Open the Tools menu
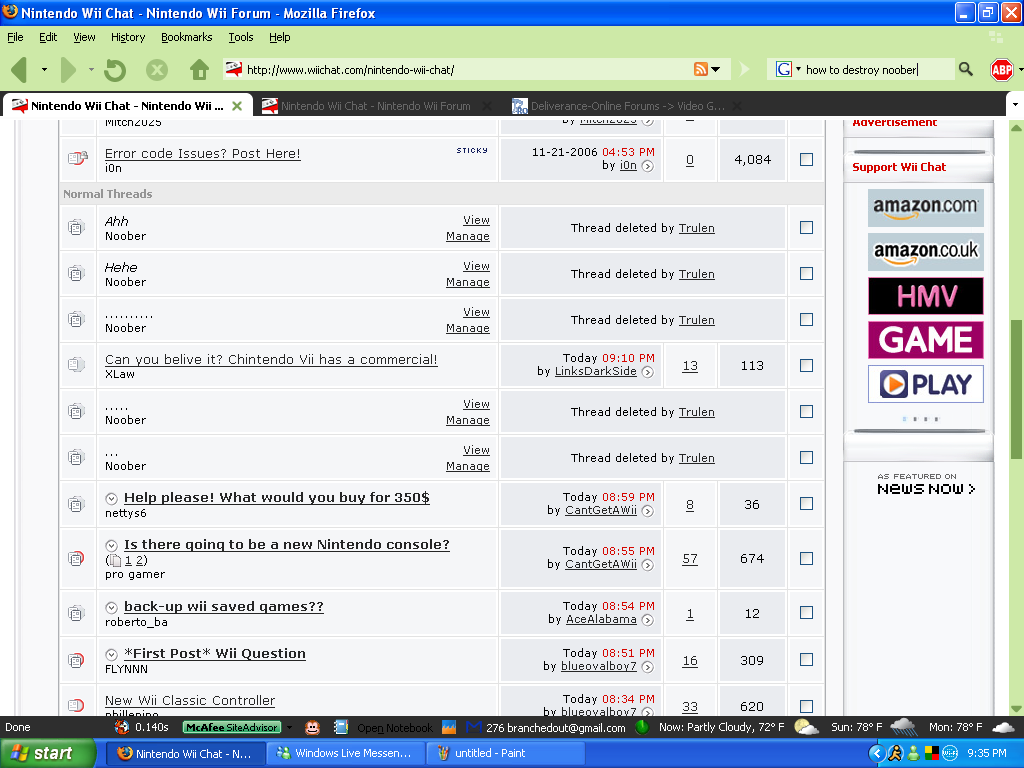The image size is (1024, 768). point(241,37)
